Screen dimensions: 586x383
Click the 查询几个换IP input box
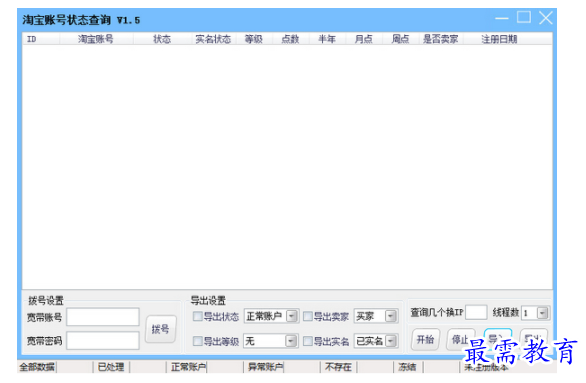pos(476,312)
